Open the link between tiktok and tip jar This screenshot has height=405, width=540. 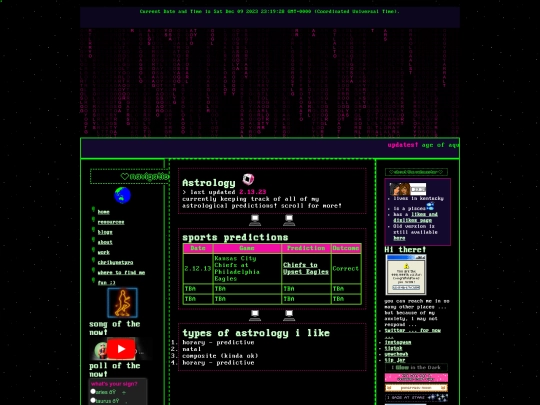396,354
